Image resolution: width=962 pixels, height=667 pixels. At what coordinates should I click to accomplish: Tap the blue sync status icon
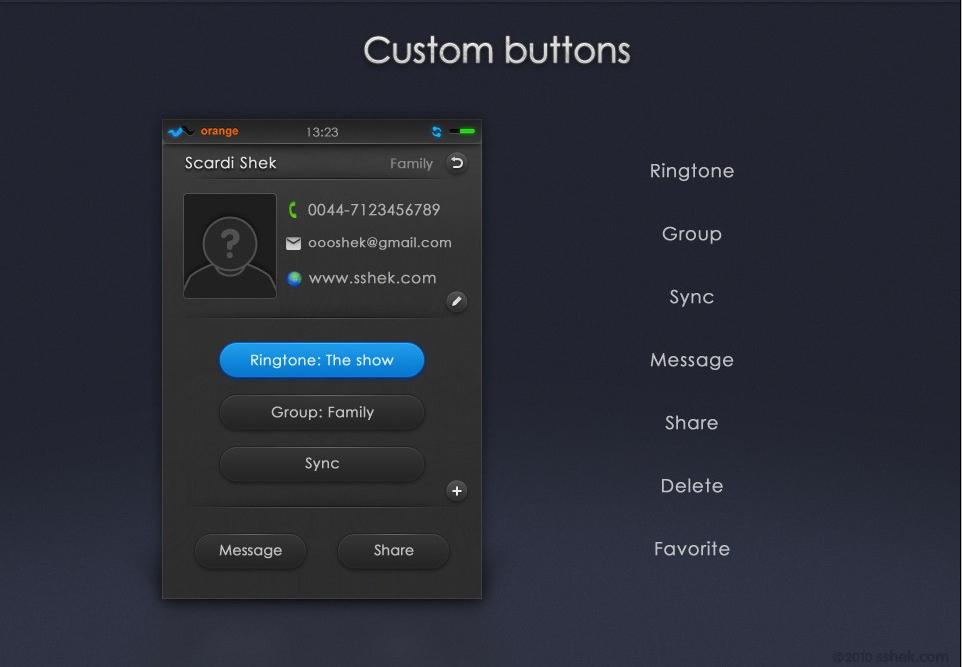click(x=436, y=131)
